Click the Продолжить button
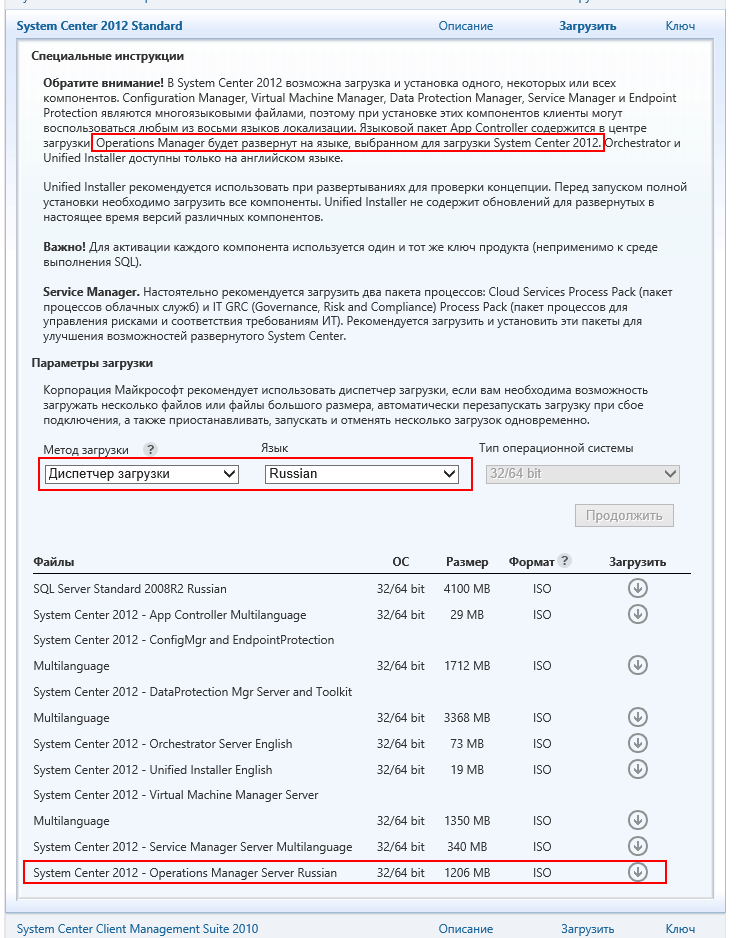This screenshot has width=739, height=938. [624, 516]
